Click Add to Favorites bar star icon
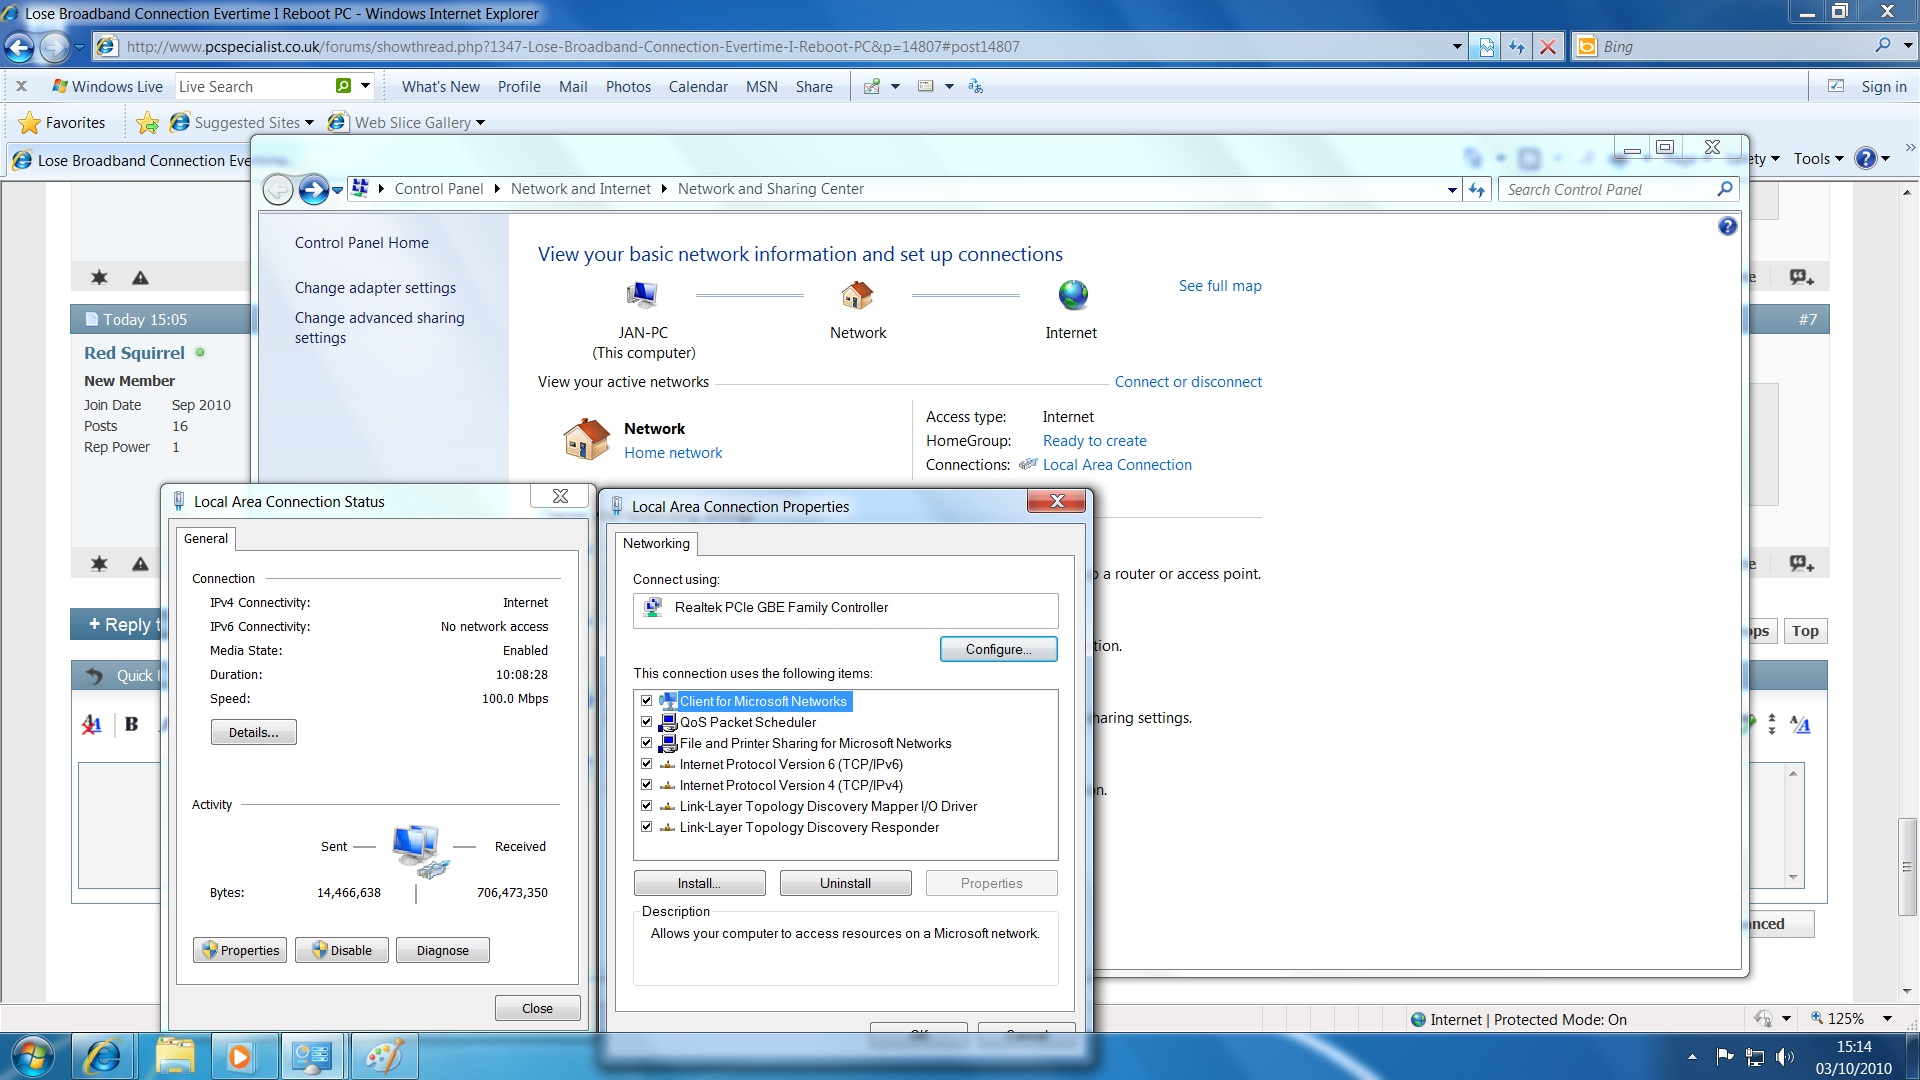This screenshot has width=1920, height=1080. (147, 122)
